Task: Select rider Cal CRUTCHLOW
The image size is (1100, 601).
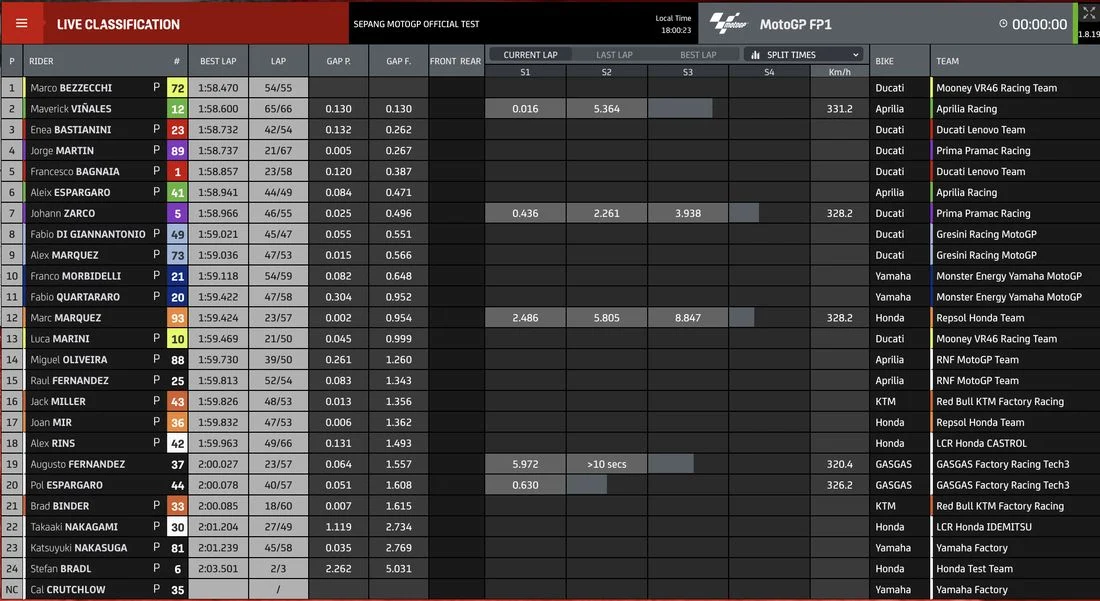Action: pyautogui.click(x=67, y=590)
